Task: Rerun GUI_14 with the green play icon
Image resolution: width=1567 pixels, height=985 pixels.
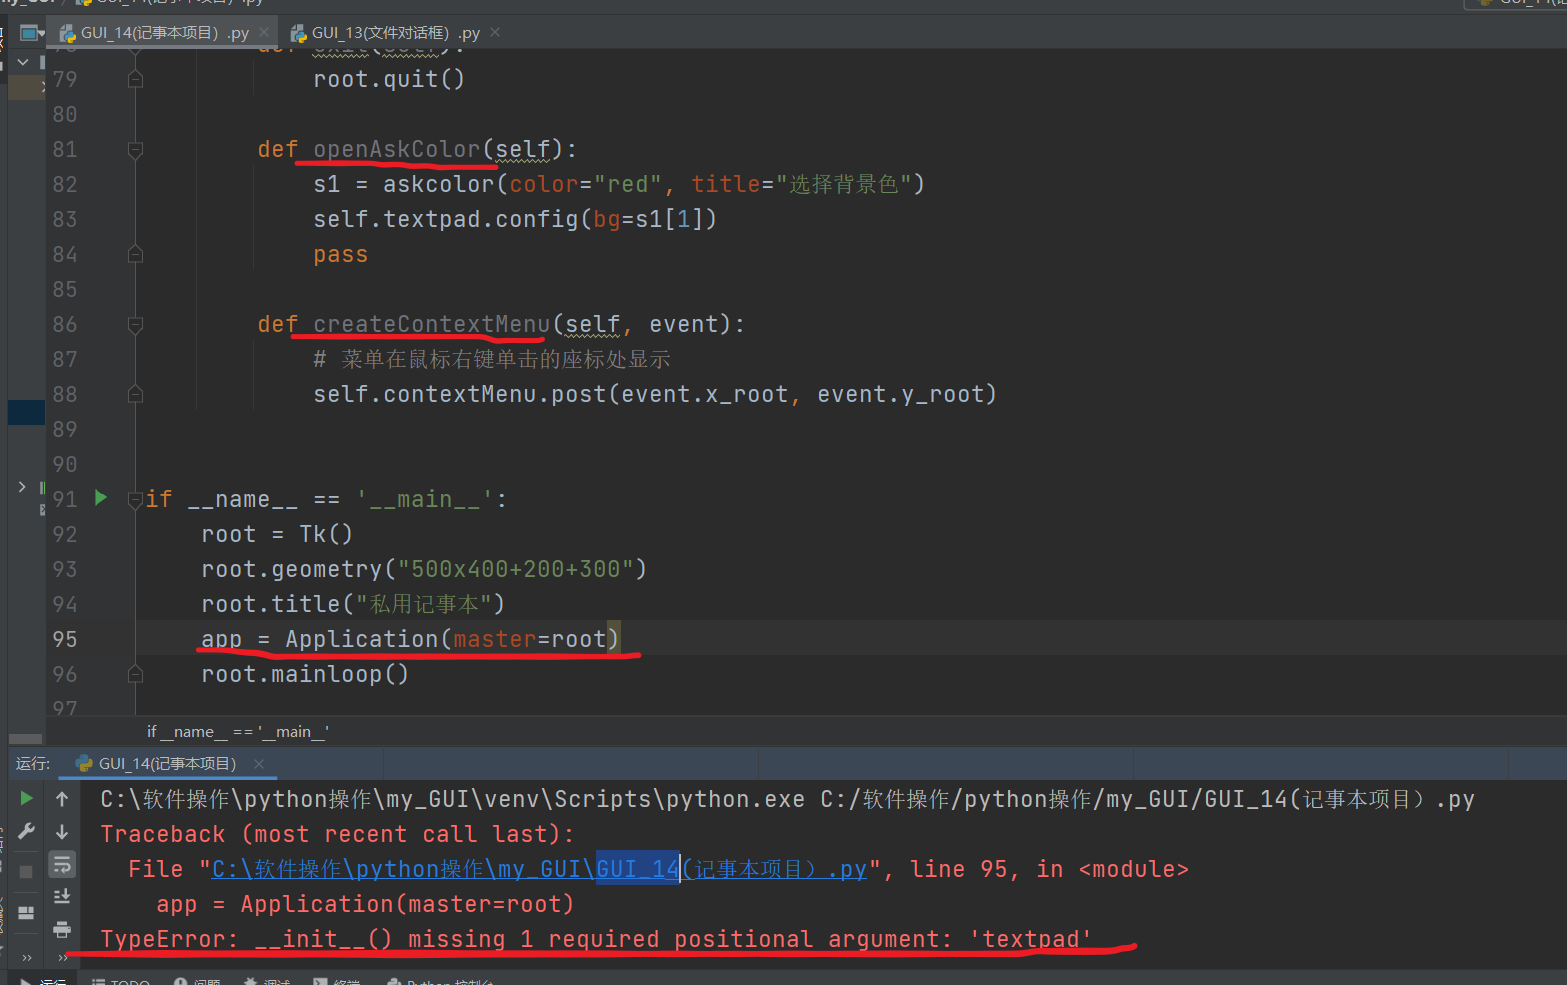Action: [x=26, y=798]
